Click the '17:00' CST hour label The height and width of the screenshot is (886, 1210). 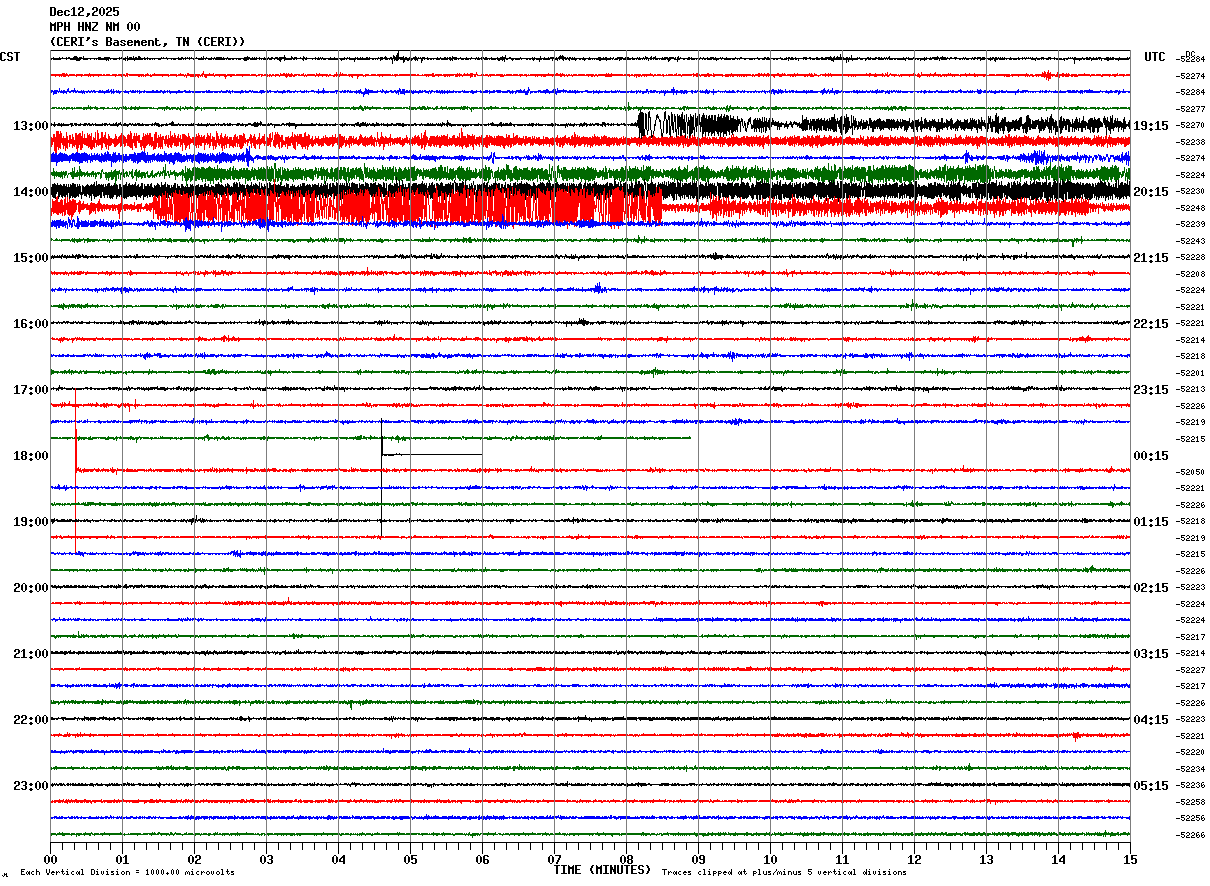coord(31,390)
